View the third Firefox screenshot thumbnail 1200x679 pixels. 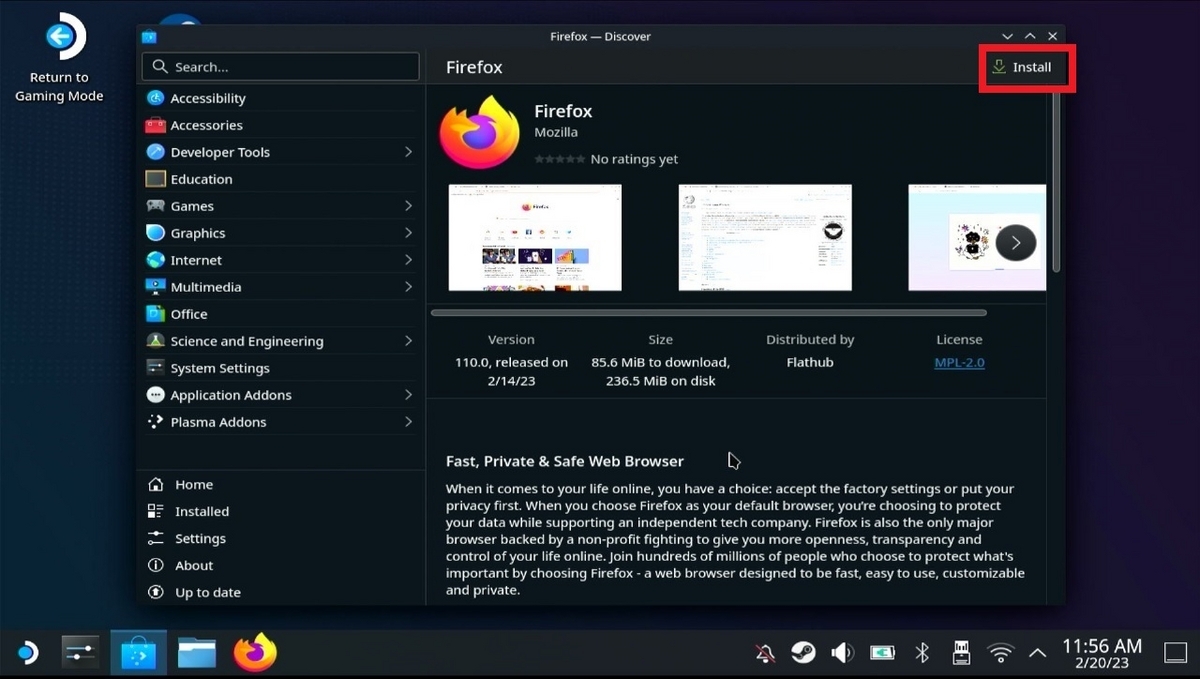pyautogui.click(x=977, y=237)
